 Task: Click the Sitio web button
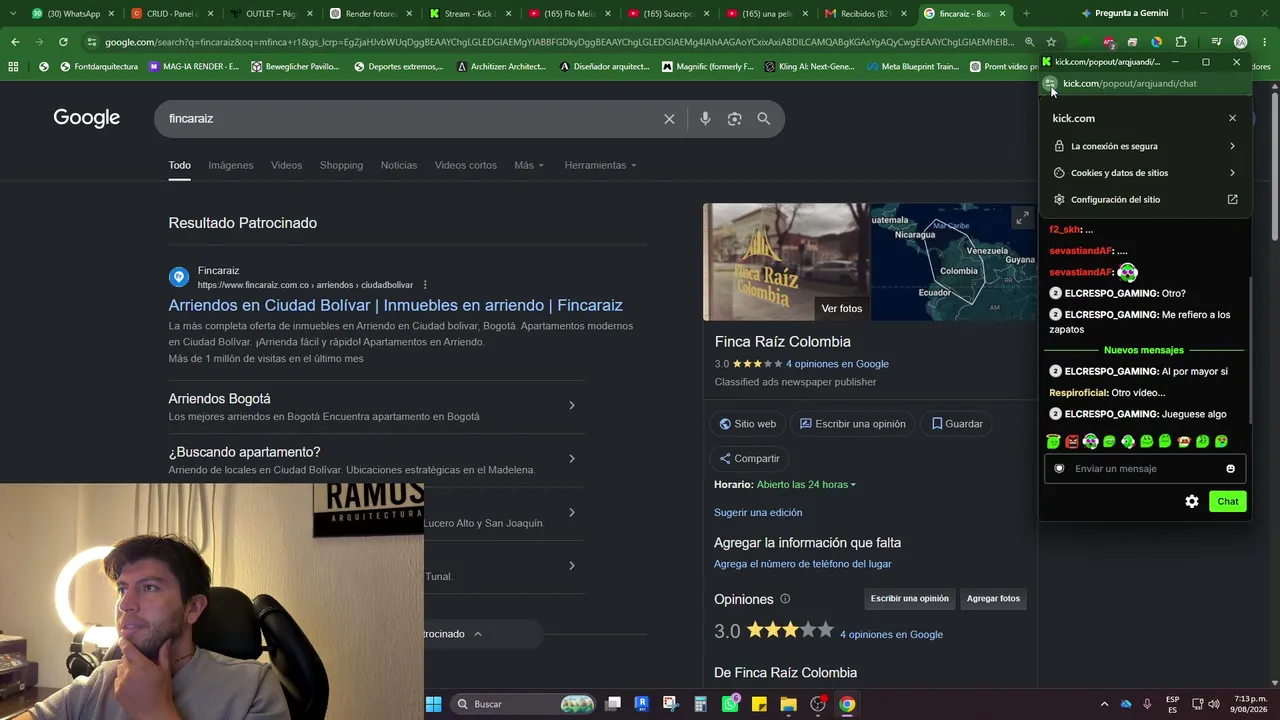747,424
